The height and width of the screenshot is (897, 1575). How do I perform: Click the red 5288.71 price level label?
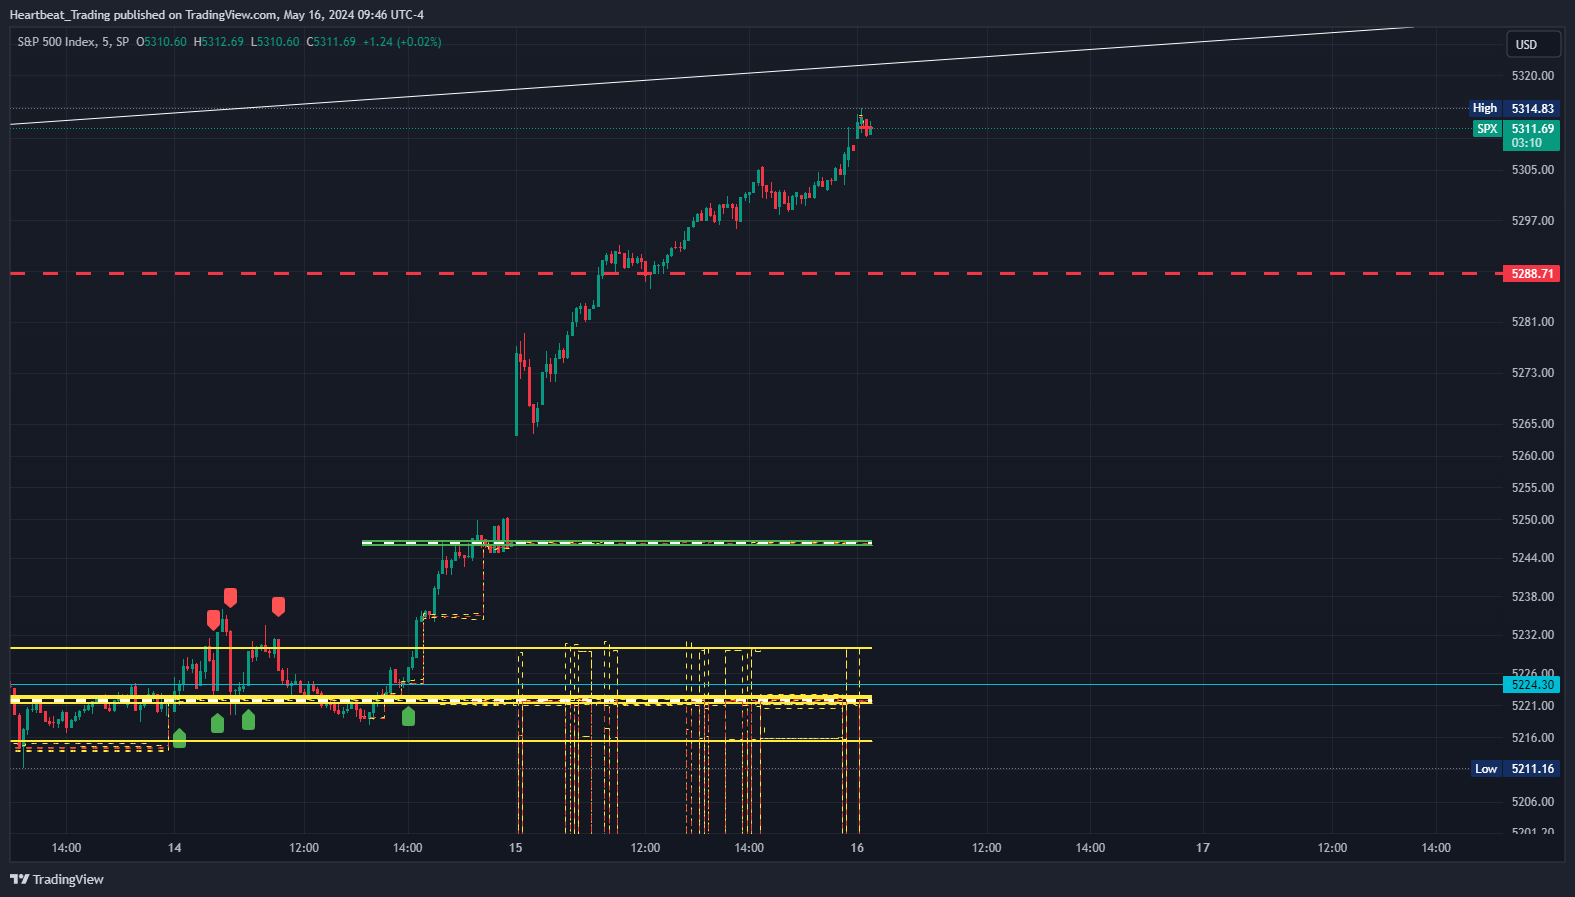click(1531, 273)
